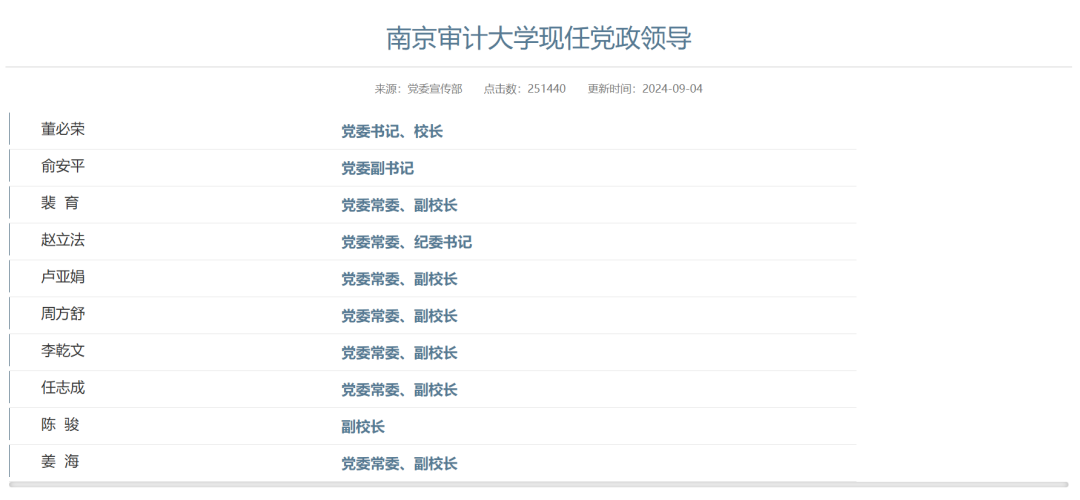Click the update time 2024-09-04
This screenshot has width=1080, height=500.
672,89
